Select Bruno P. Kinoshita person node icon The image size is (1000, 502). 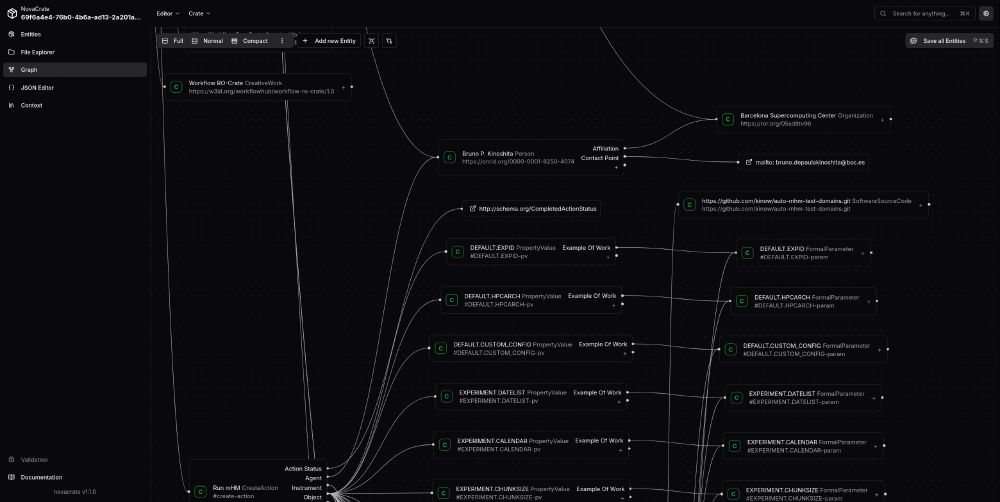tap(450, 158)
